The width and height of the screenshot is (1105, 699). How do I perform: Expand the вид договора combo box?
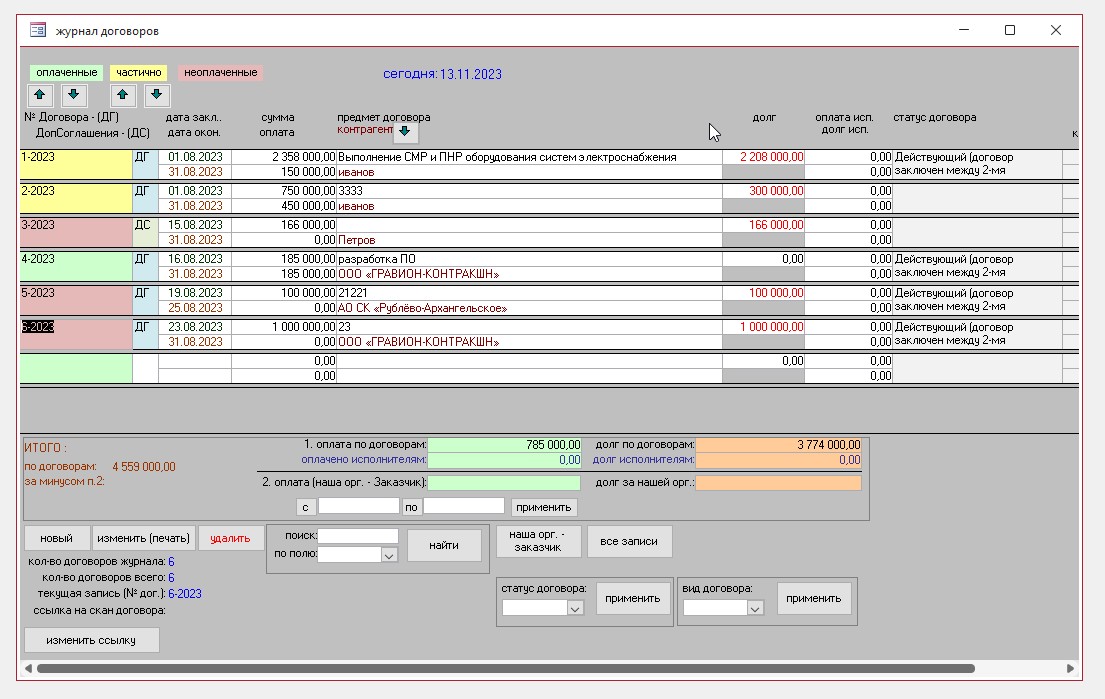pos(755,608)
